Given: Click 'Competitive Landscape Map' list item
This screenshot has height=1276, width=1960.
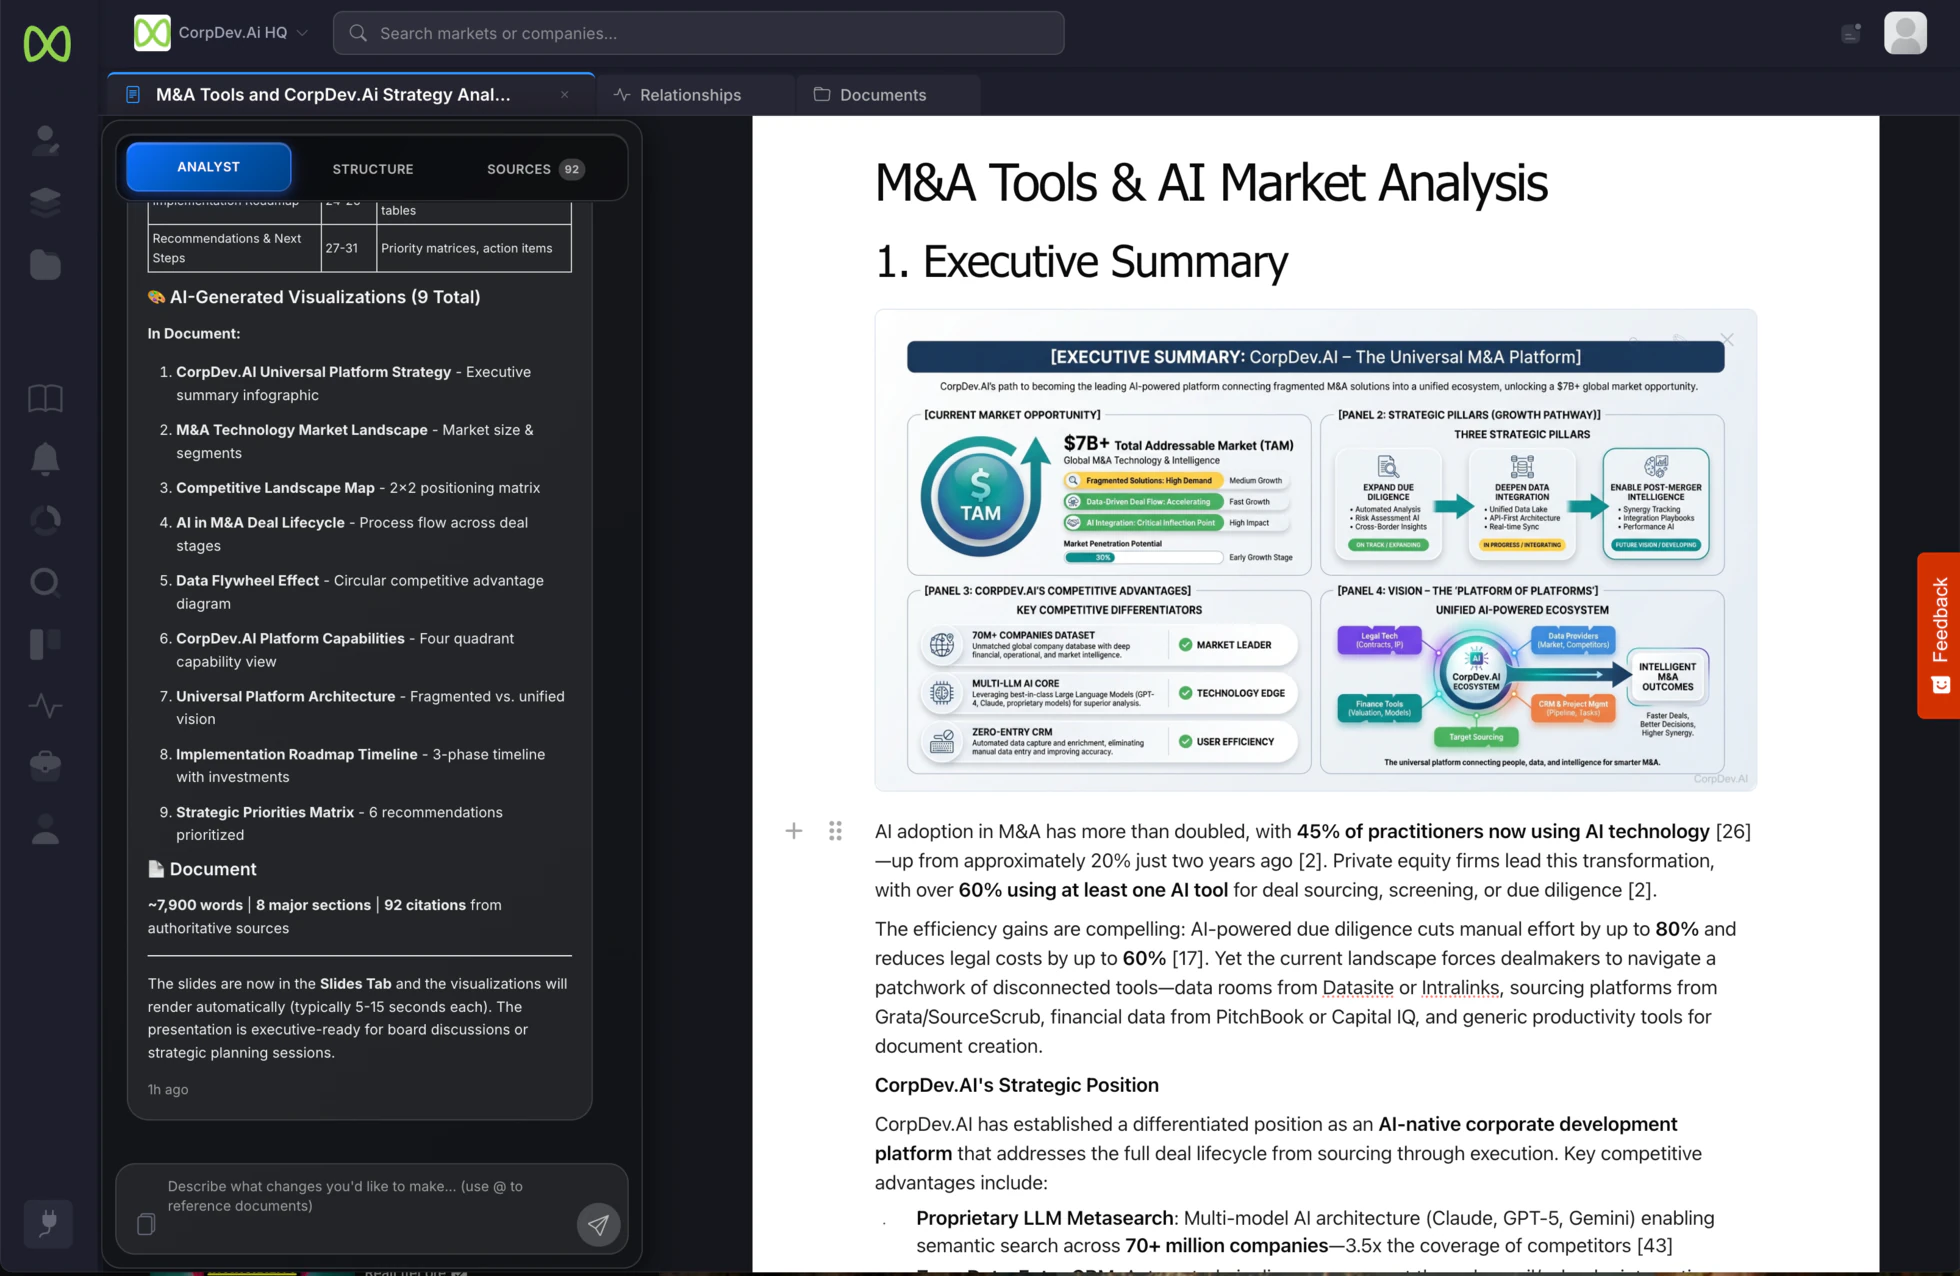Looking at the screenshot, I should tap(275, 488).
